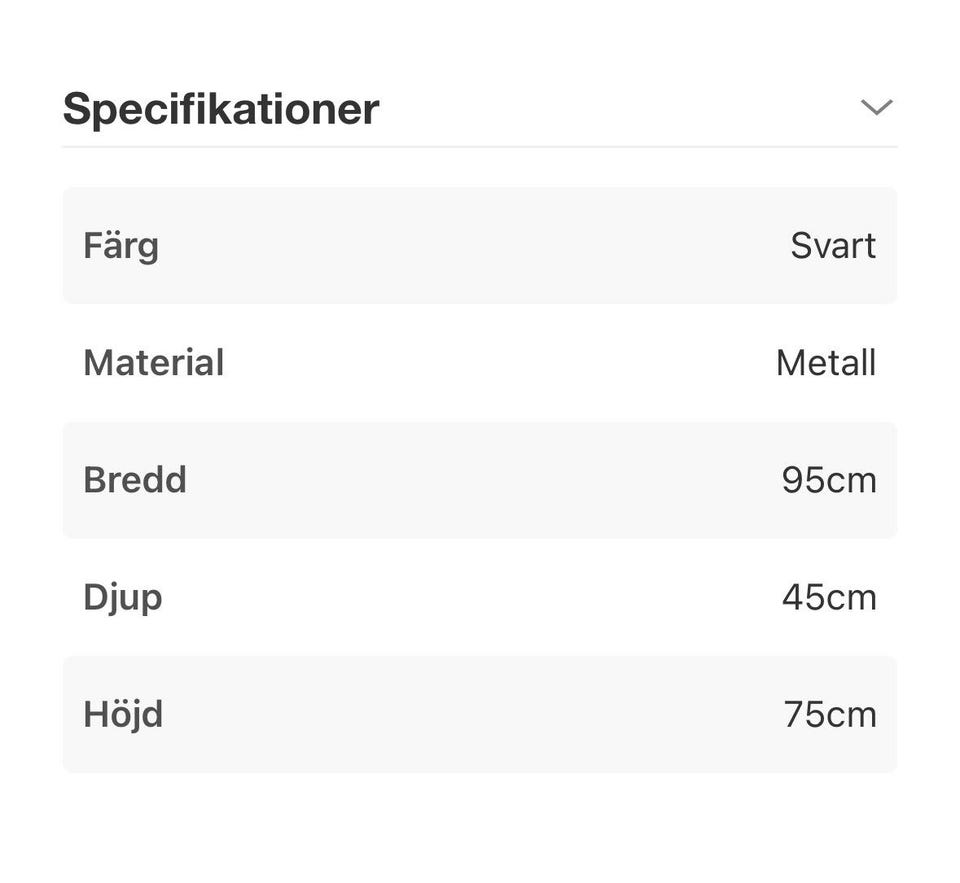960x883 pixels.
Task: Click the middle of the grey Bredd row
Action: (480, 480)
